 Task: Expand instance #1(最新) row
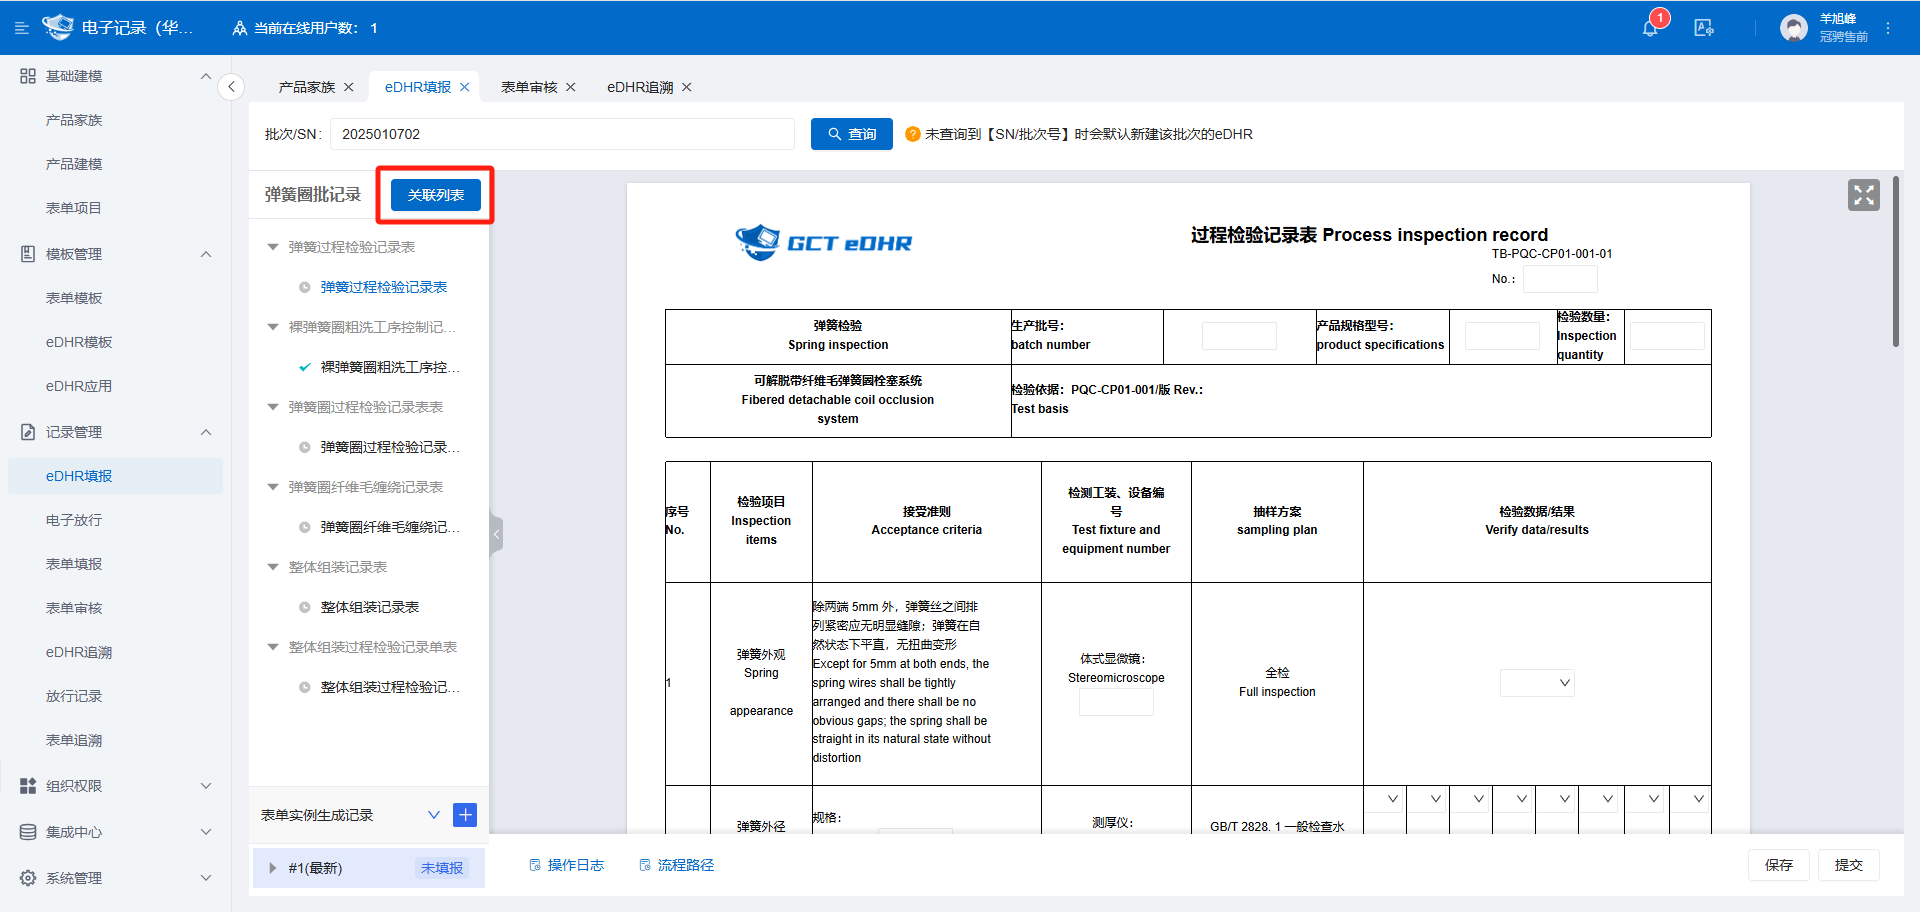(x=272, y=868)
